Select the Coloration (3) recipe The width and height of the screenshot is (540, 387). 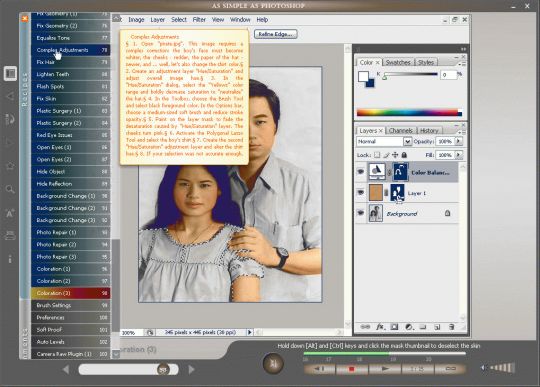[x=71, y=293]
